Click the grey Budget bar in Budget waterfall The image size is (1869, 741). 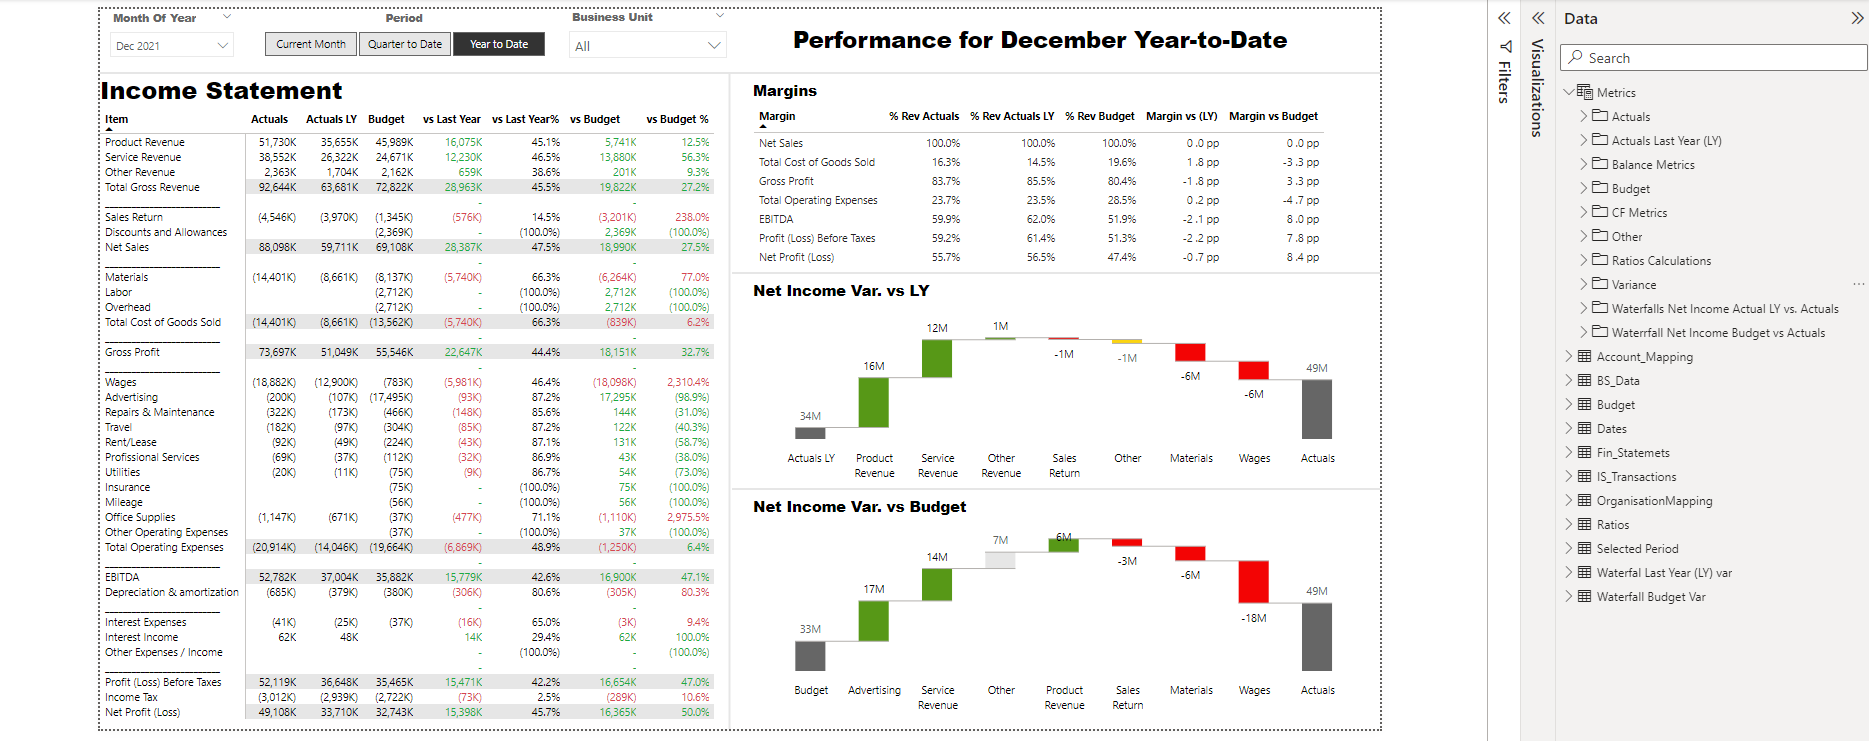[810, 655]
